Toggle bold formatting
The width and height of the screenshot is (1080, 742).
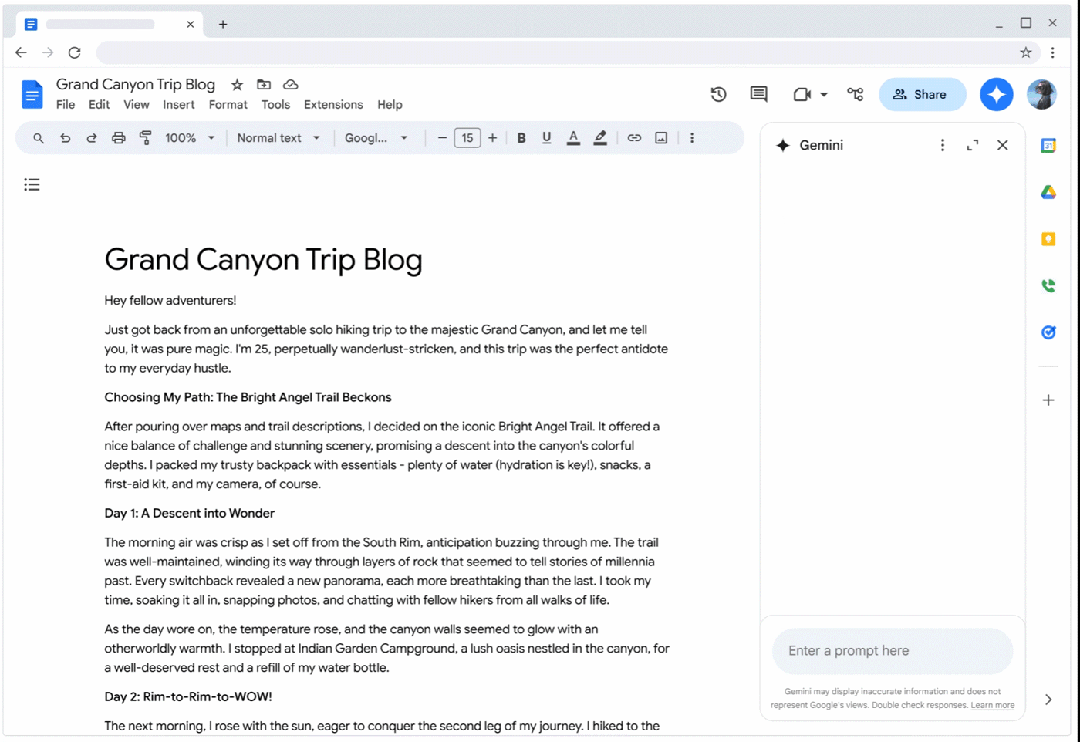pos(521,138)
